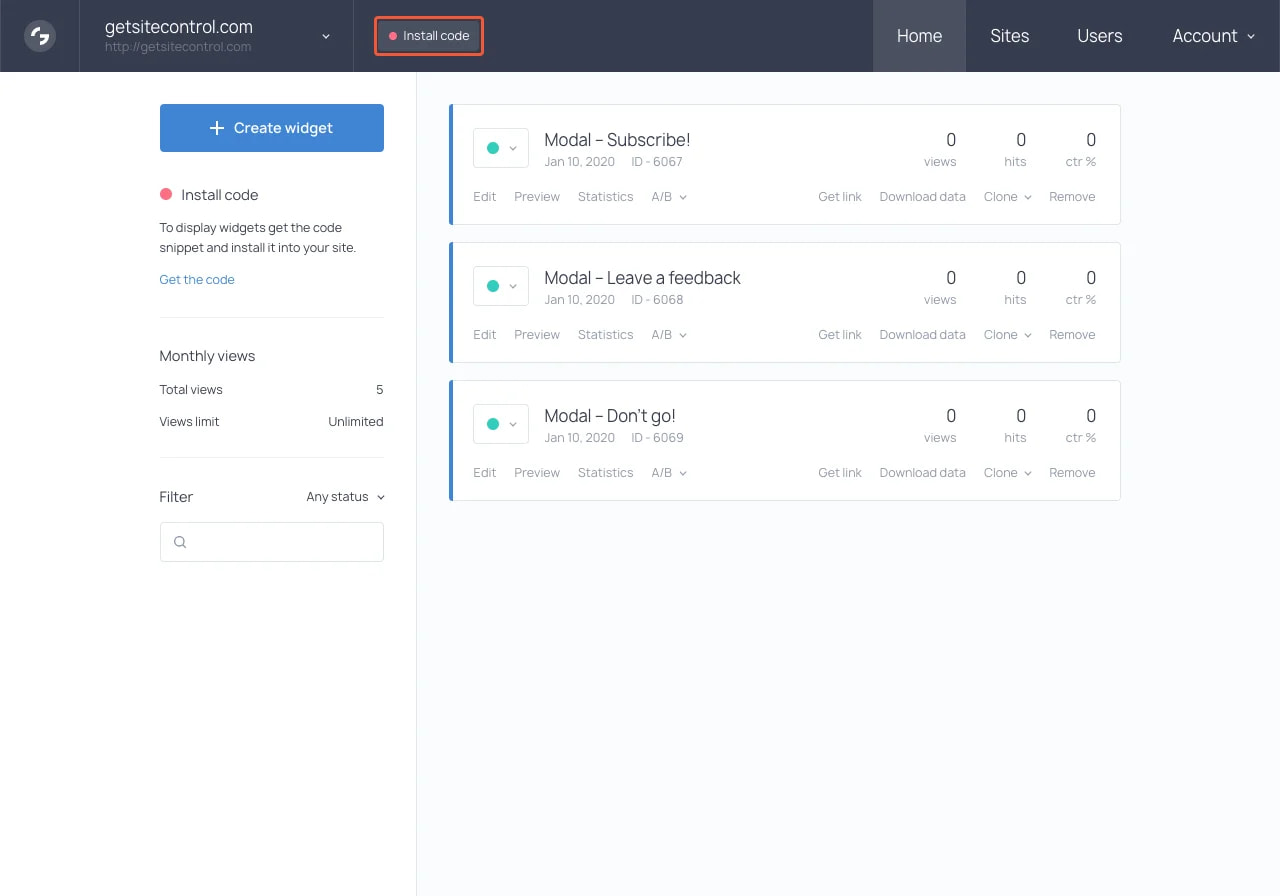Image resolution: width=1280 pixels, height=896 pixels.
Task: Preview the Modal – Don't go! widget
Action: (537, 473)
